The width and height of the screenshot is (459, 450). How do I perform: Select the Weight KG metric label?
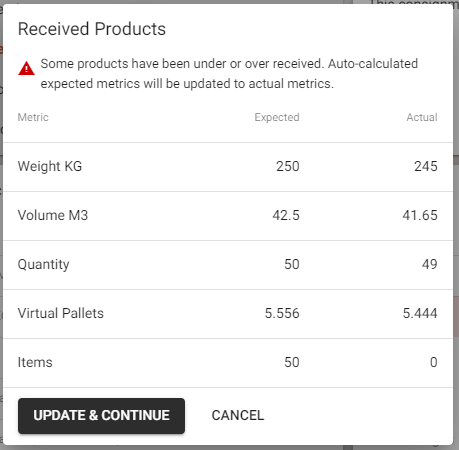(x=50, y=166)
